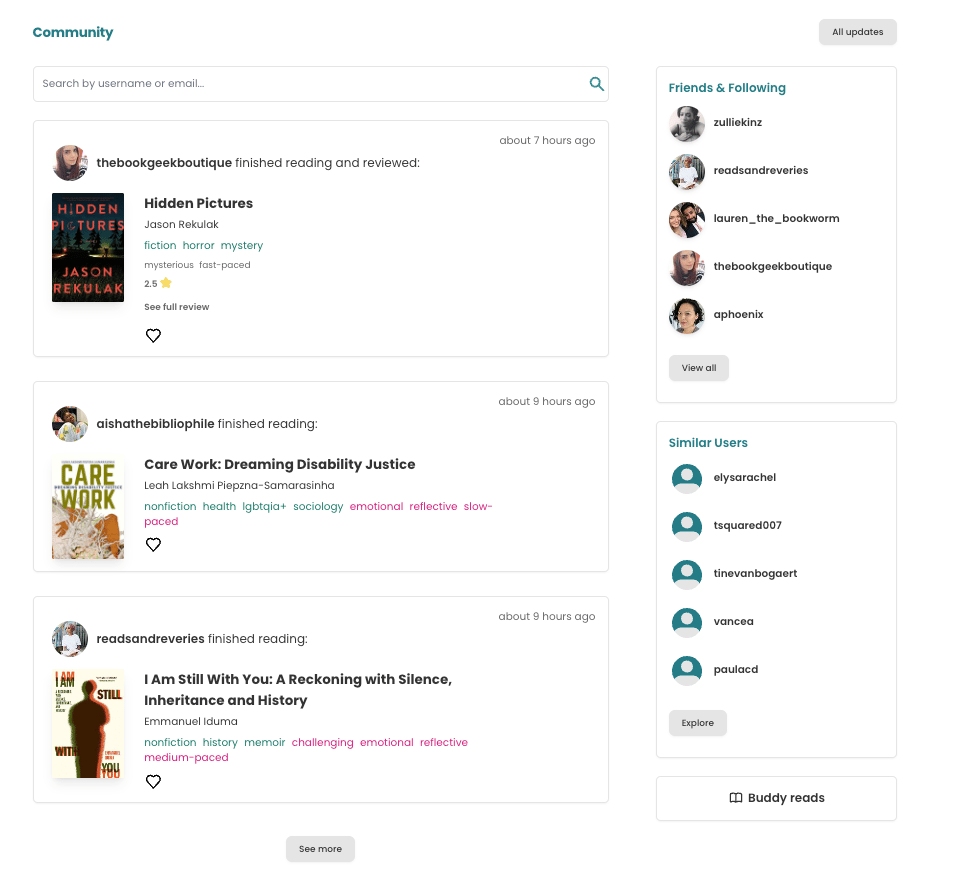
Task: Click about 7 hours ago timestamp
Action: pos(547,140)
